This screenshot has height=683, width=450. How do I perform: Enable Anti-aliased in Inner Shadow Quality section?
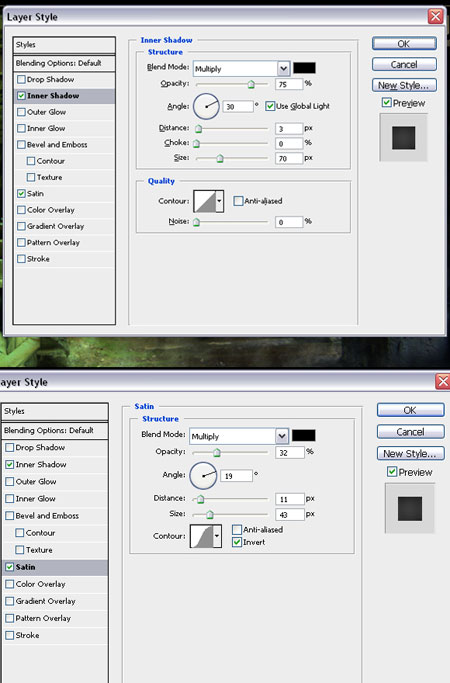238,201
